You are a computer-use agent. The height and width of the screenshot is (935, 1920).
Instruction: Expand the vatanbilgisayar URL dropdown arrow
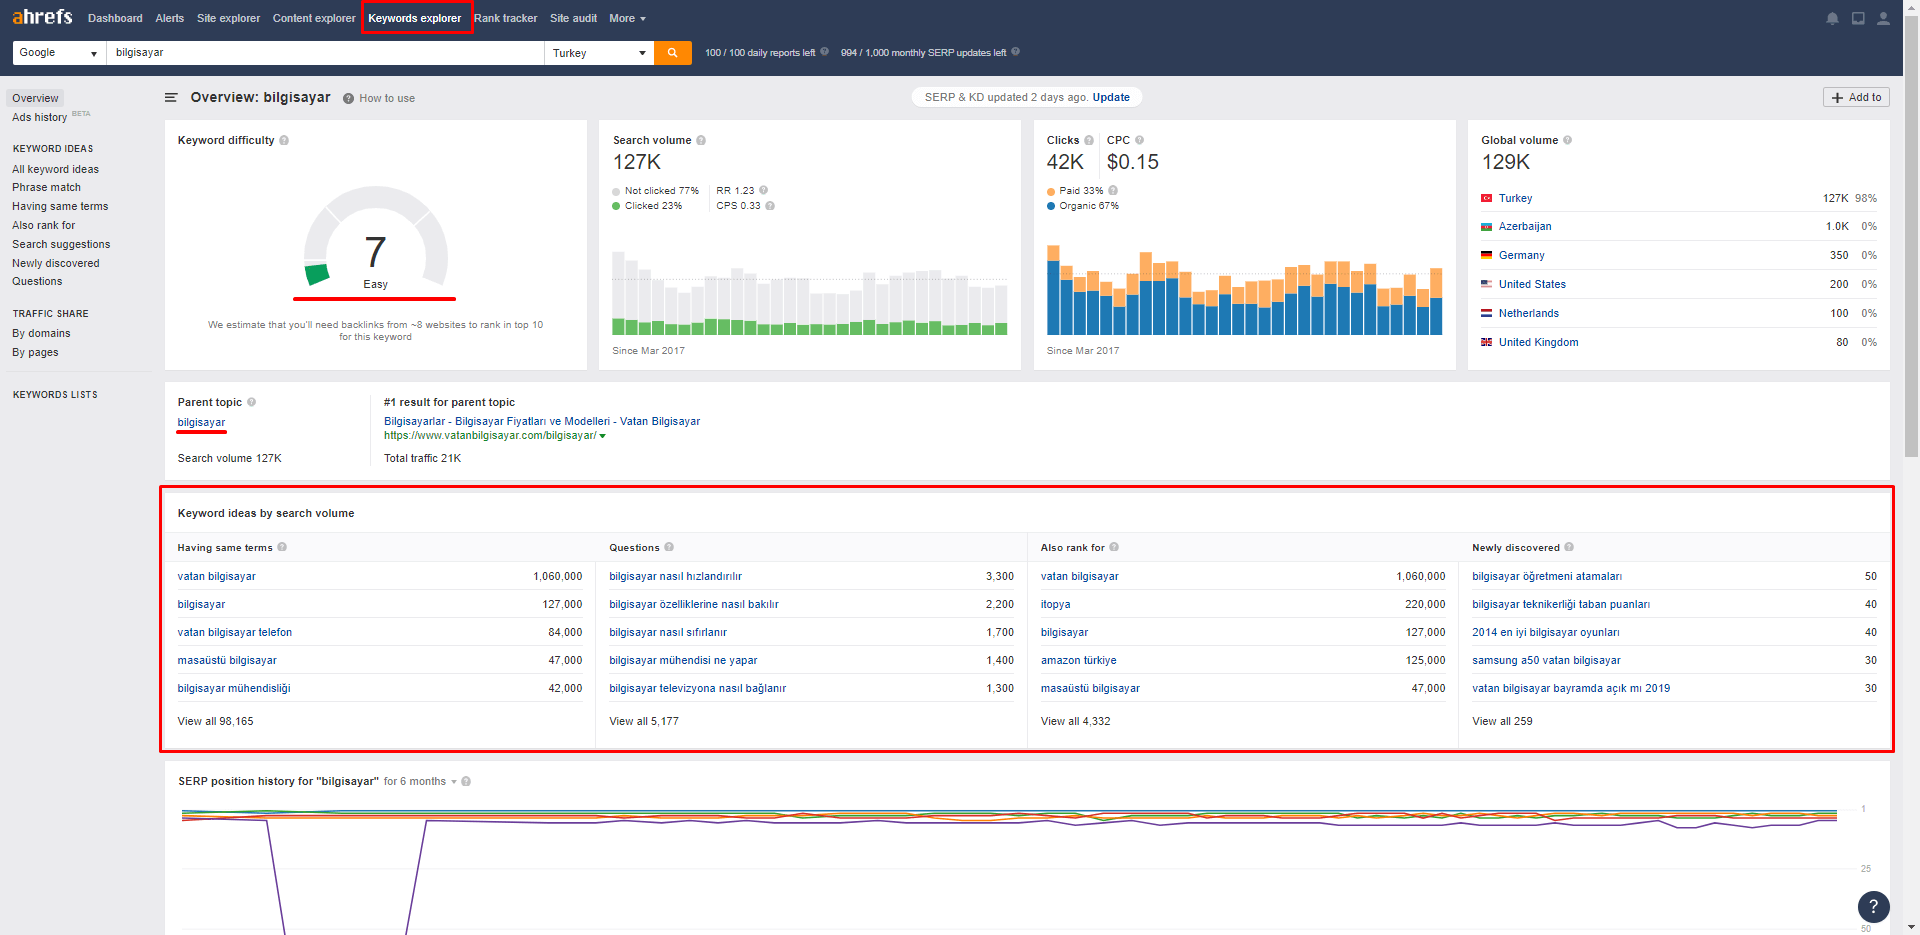tap(603, 436)
